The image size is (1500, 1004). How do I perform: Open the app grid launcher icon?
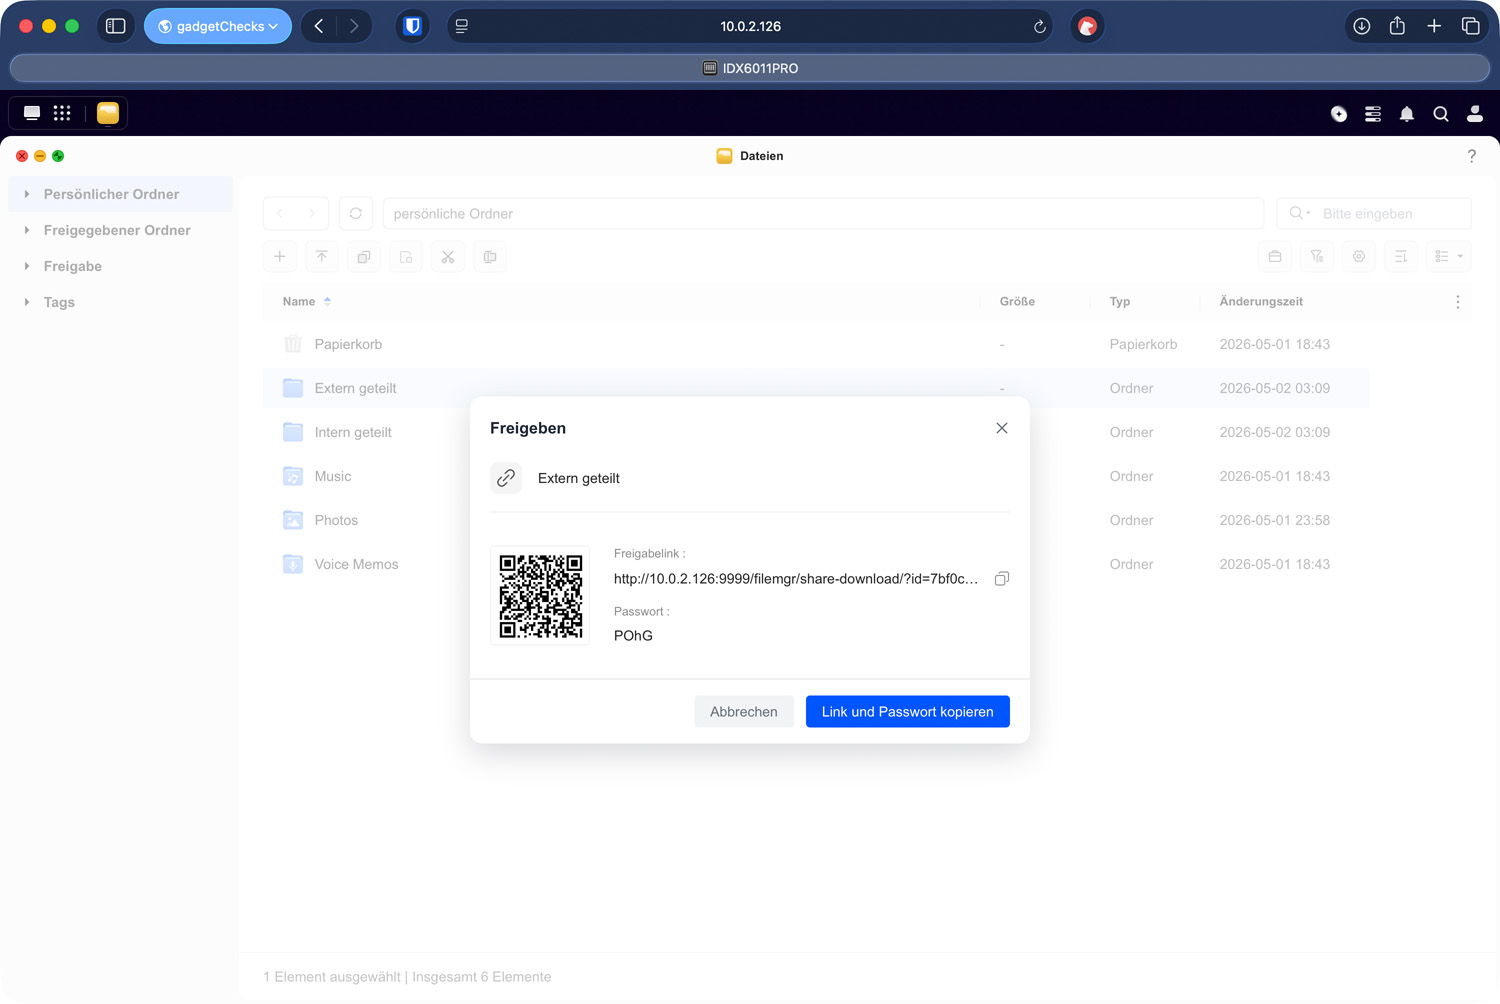(x=62, y=113)
